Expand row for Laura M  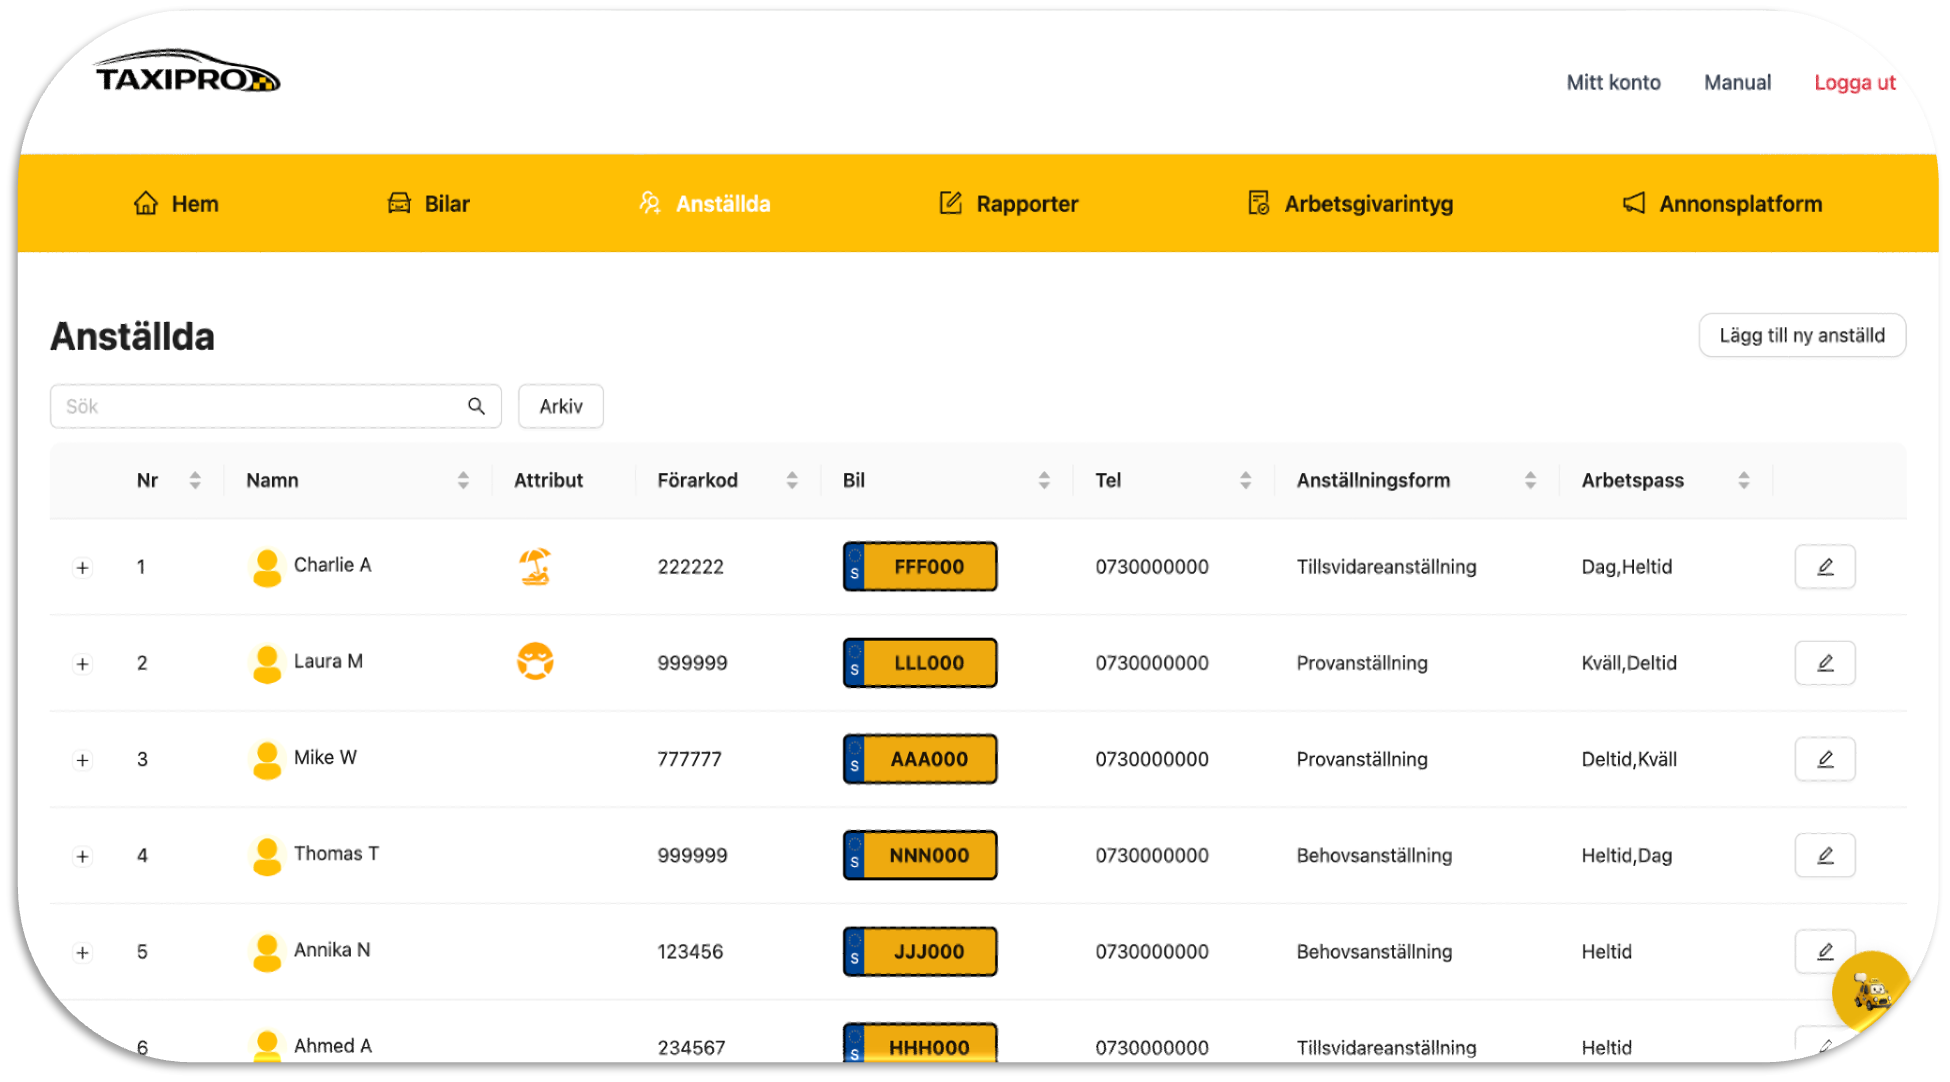click(83, 664)
